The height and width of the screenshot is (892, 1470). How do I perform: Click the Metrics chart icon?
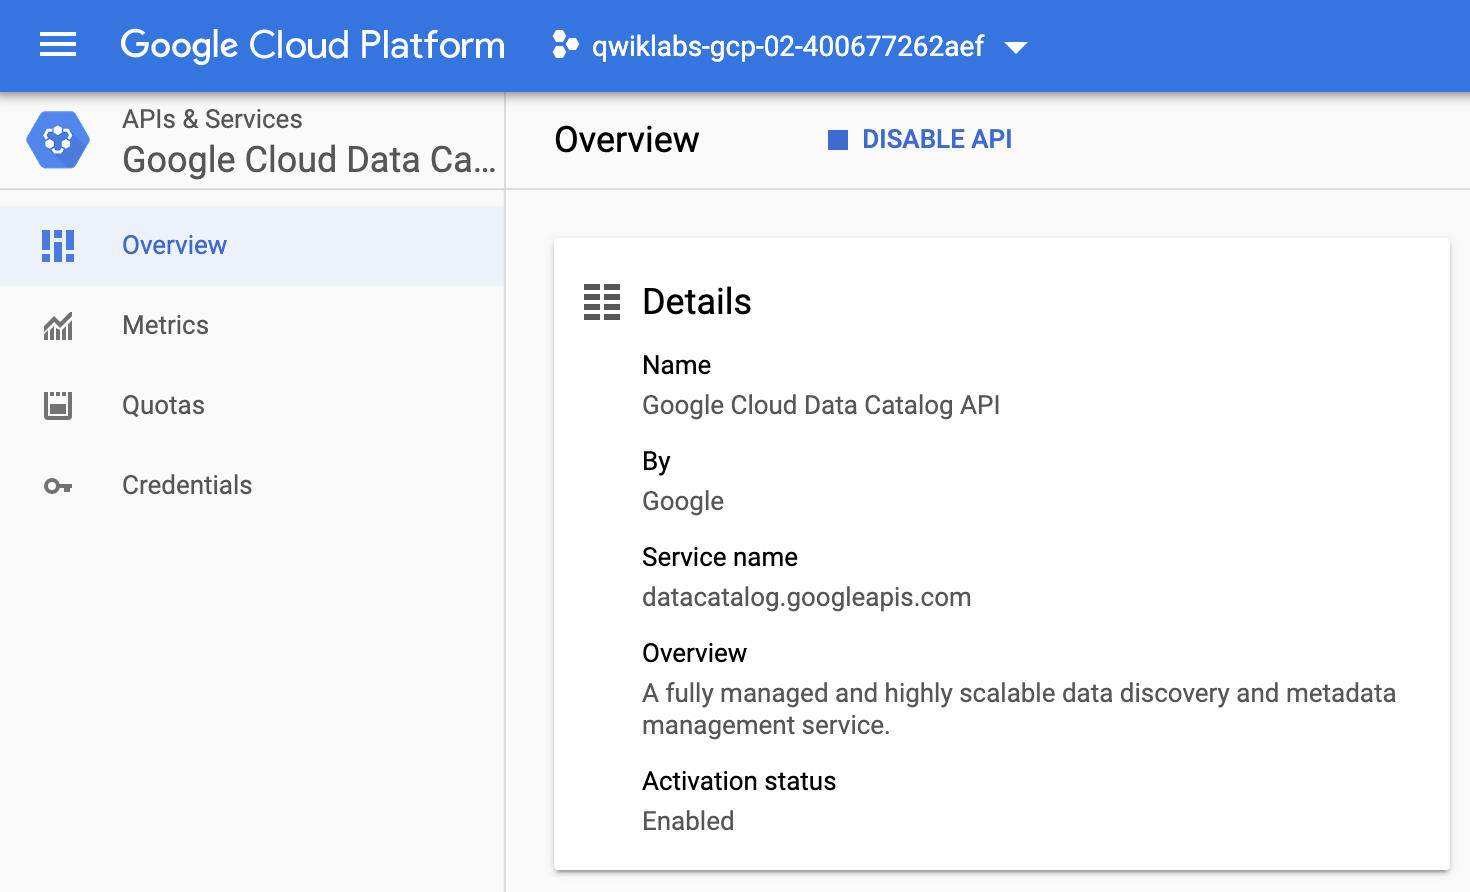click(x=58, y=325)
